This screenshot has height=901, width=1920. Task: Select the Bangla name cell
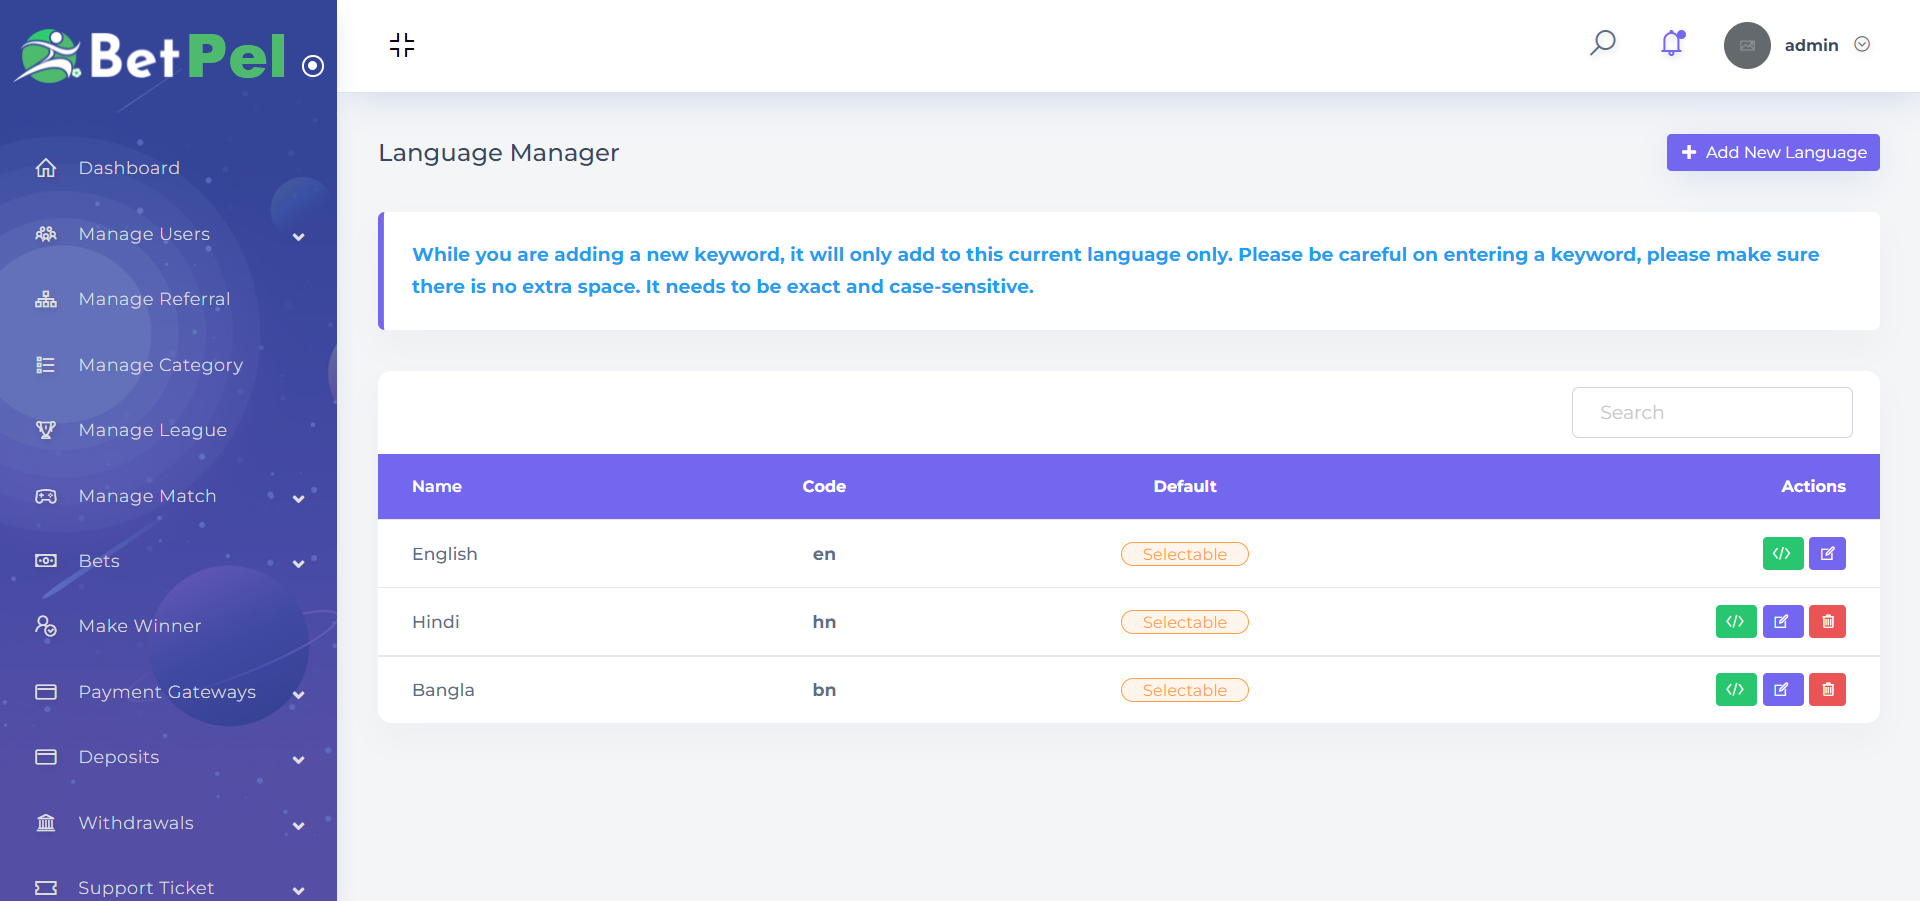(443, 690)
